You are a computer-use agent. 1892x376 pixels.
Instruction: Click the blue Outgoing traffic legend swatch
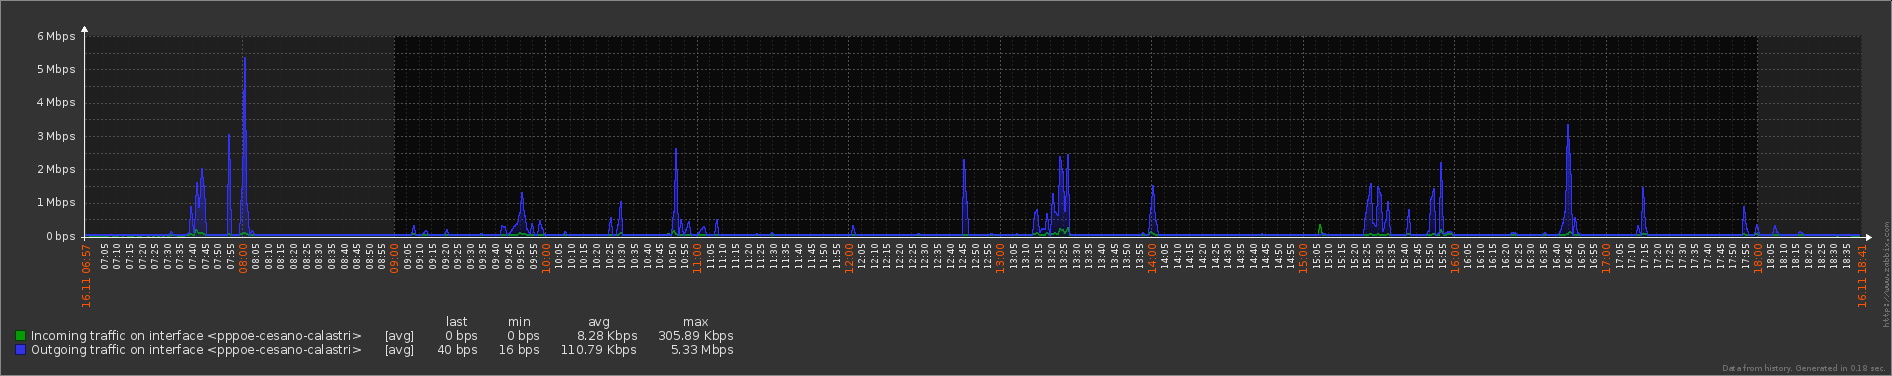click(x=20, y=350)
